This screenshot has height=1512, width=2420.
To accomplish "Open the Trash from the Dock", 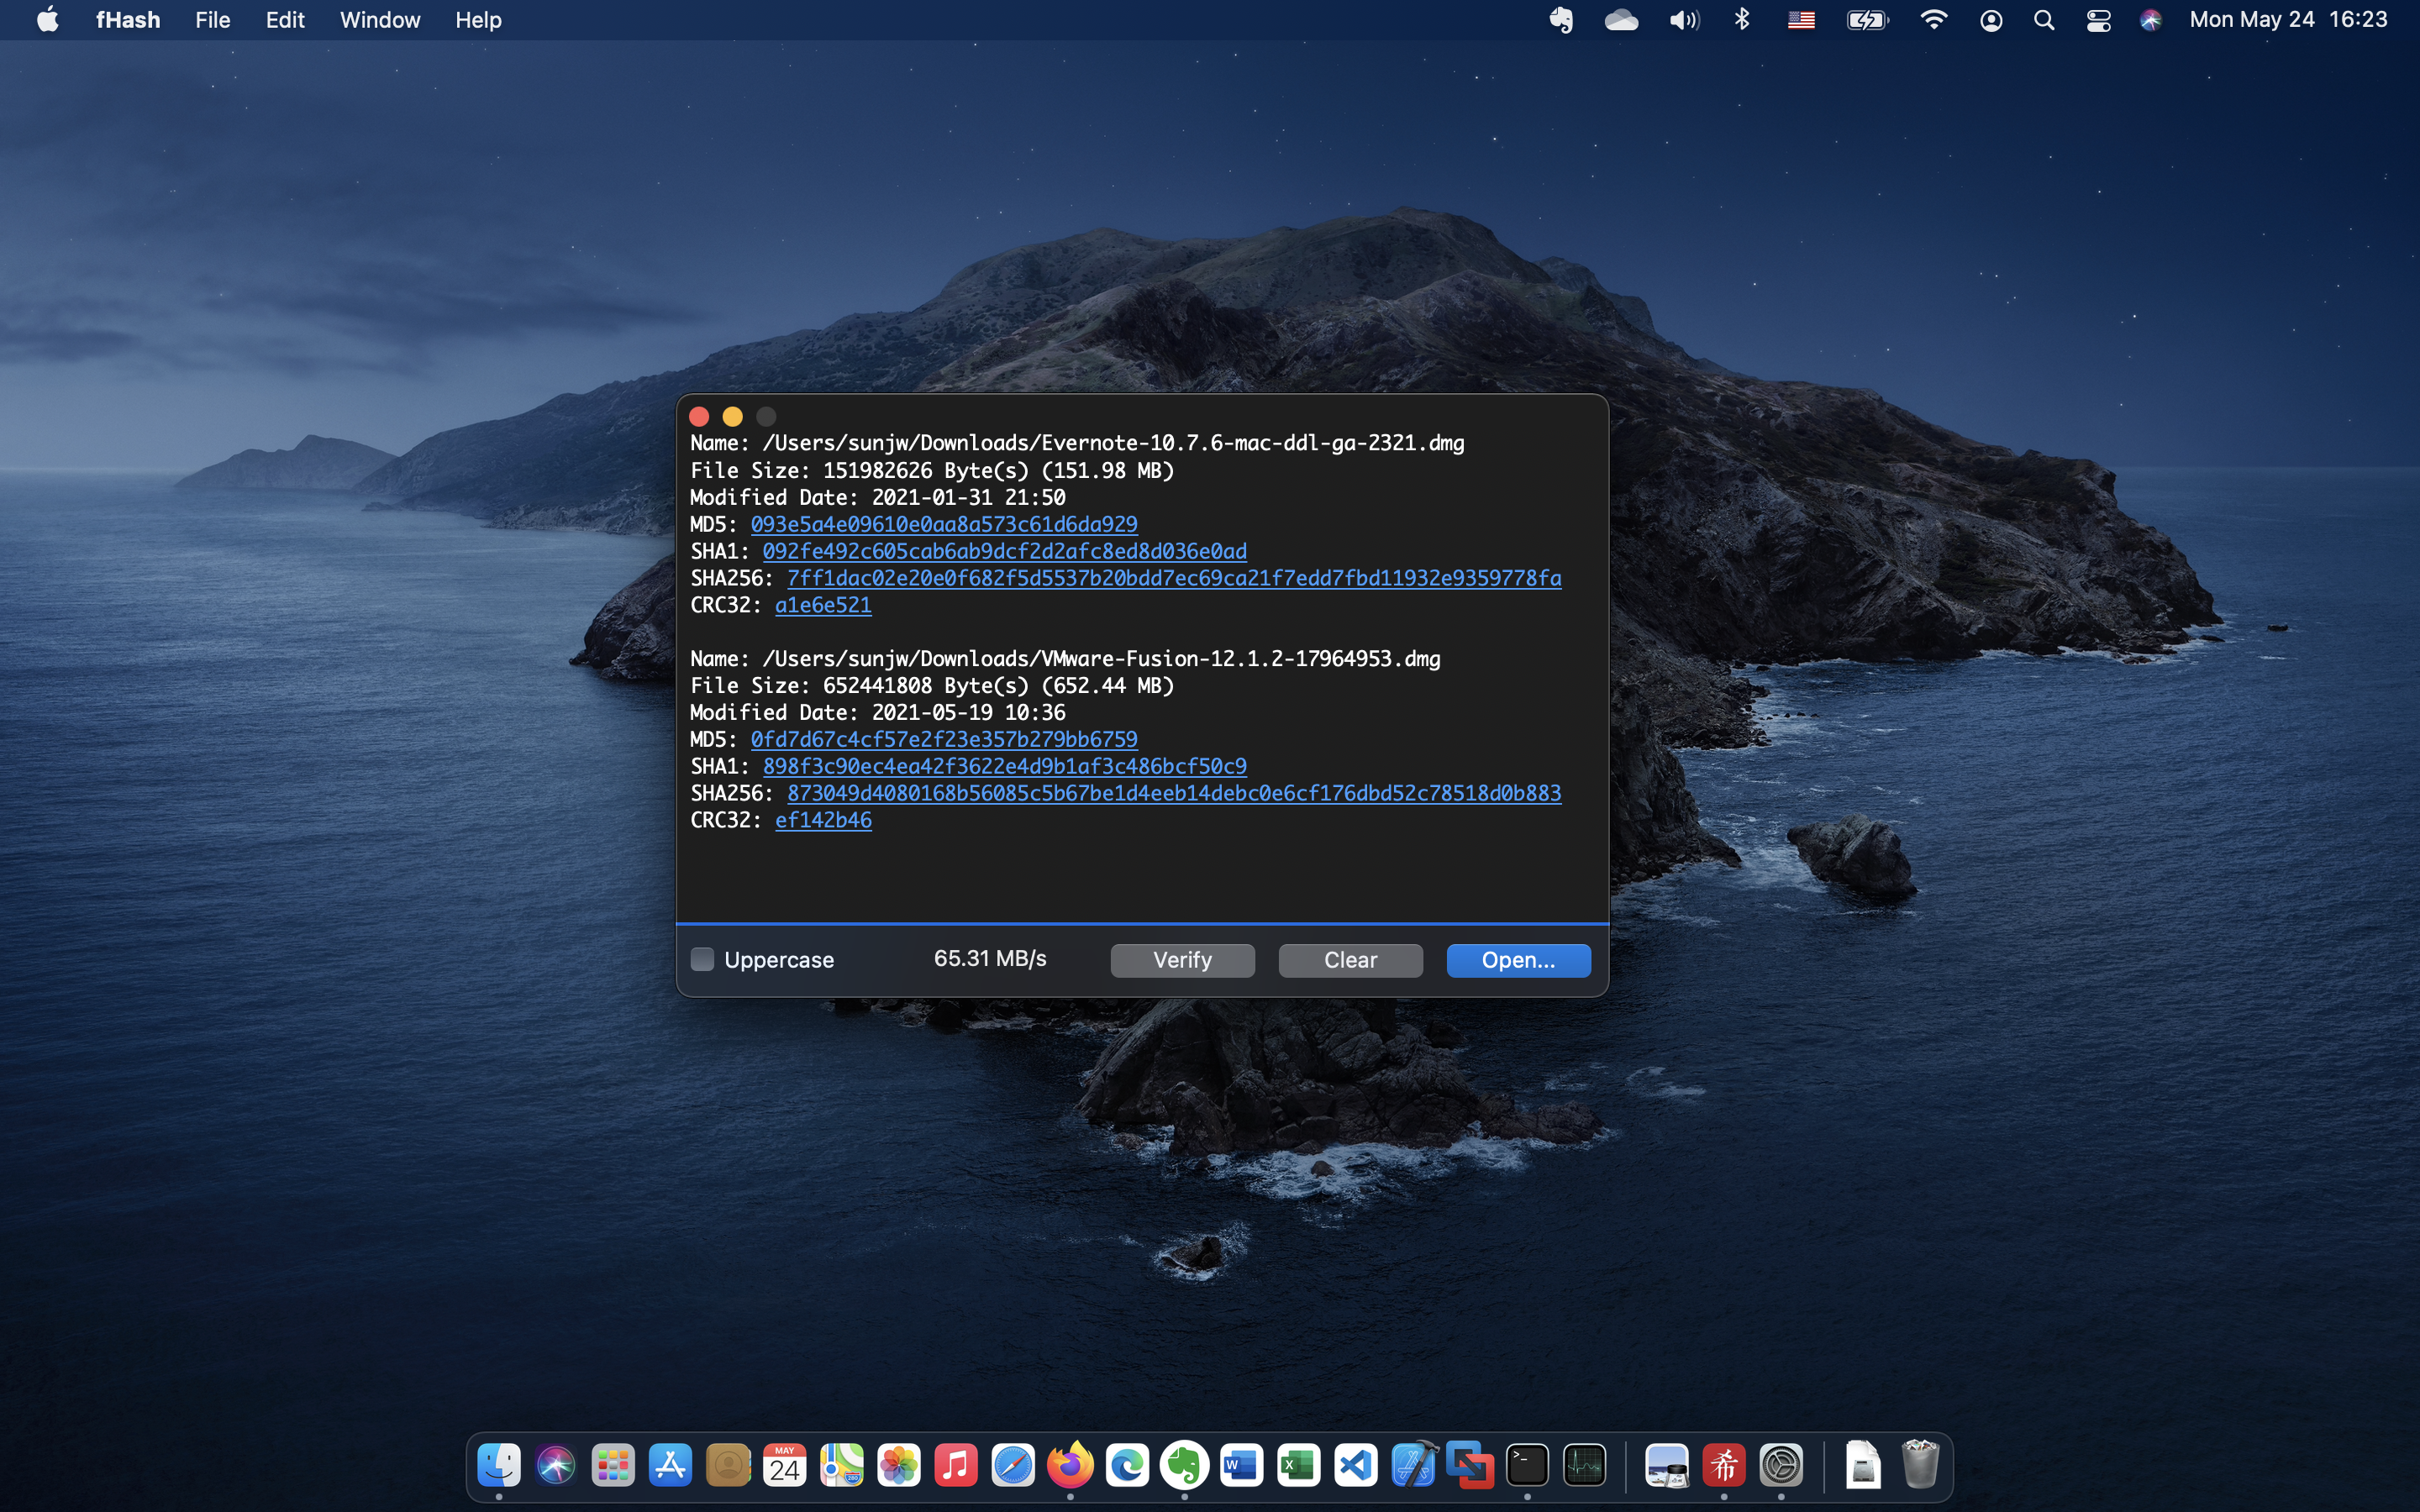I will pyautogui.click(x=1916, y=1464).
